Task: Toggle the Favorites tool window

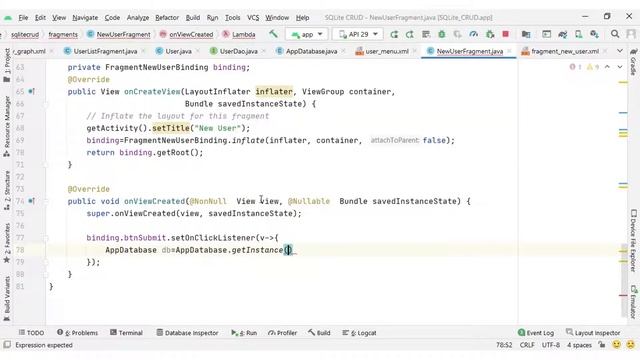Action: [7, 243]
